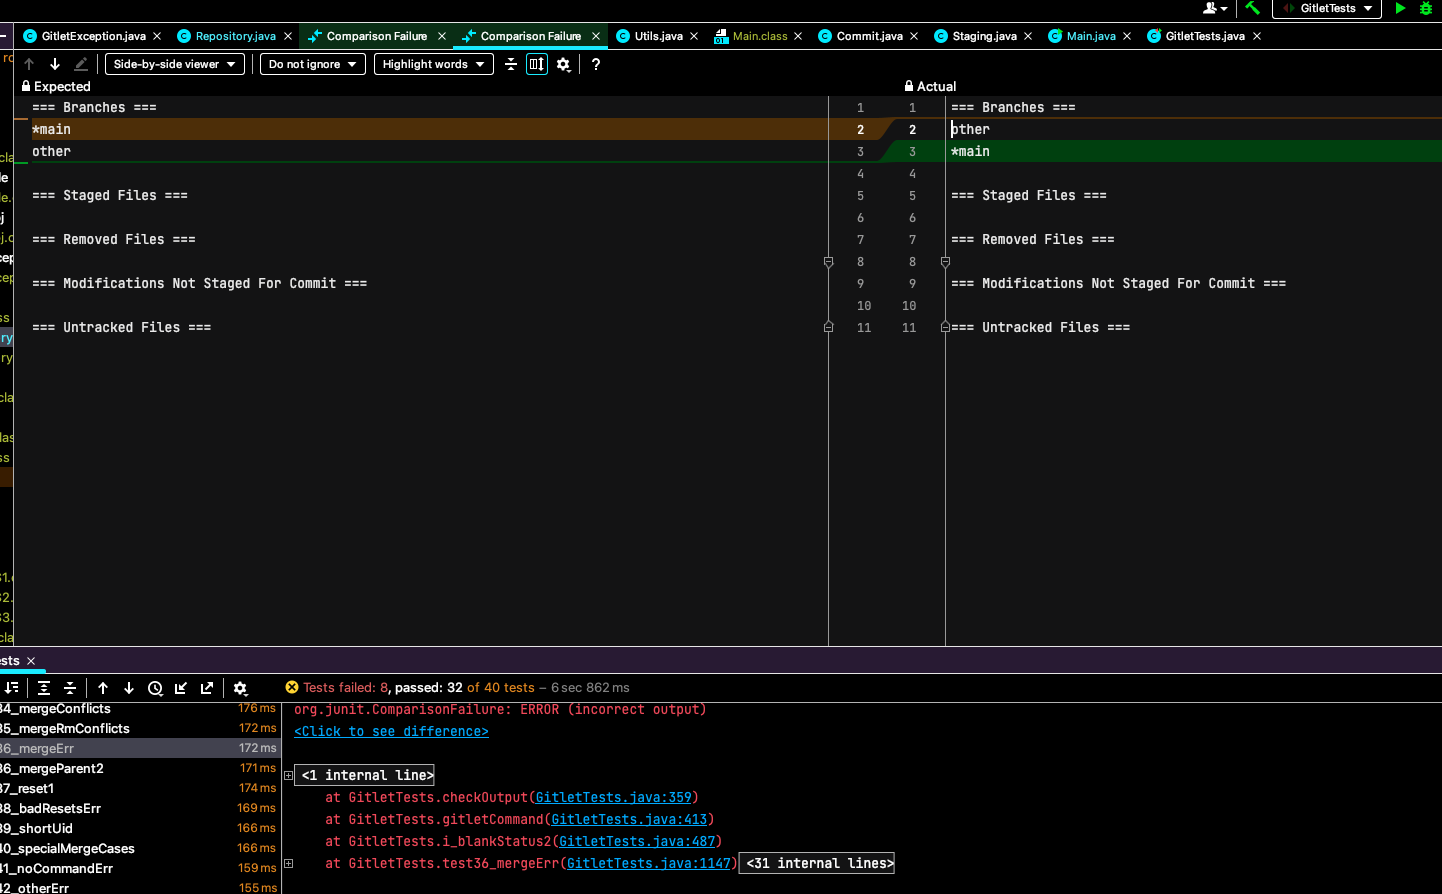Screen dimensions: 1442x894
Task: Open the Highlight words dropdown
Action: 433,64
